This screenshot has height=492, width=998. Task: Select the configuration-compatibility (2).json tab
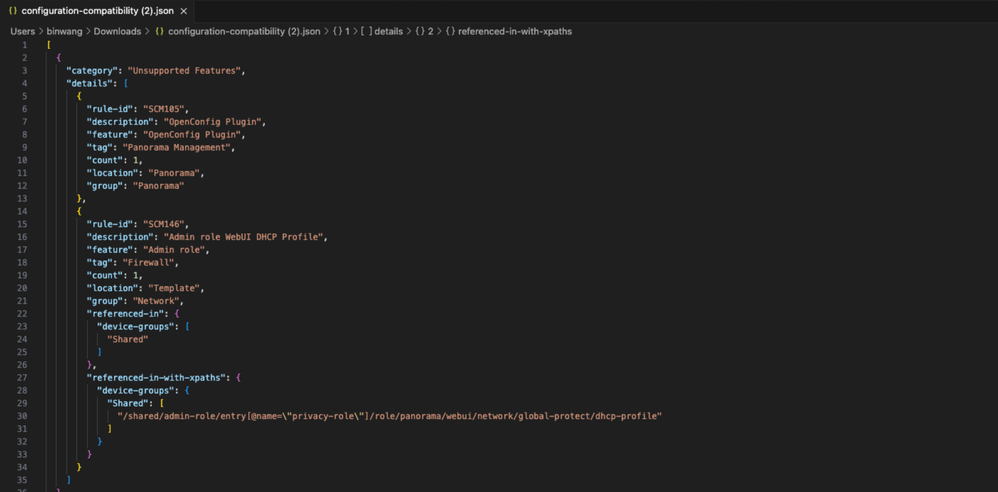click(97, 11)
